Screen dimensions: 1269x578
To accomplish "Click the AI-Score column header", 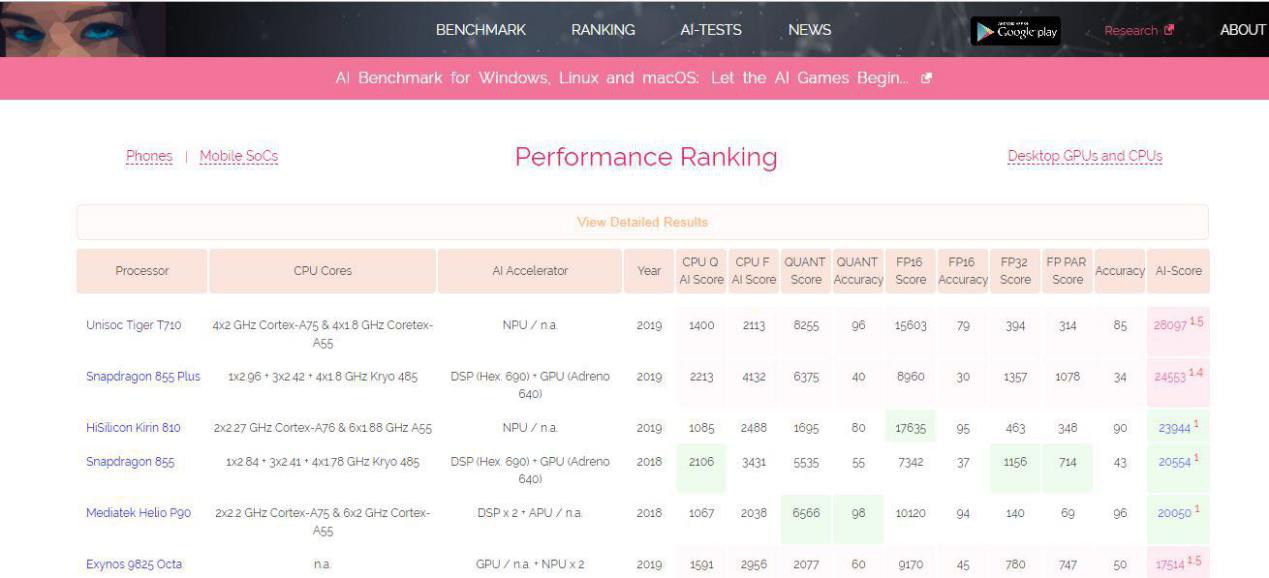I will (x=1178, y=271).
